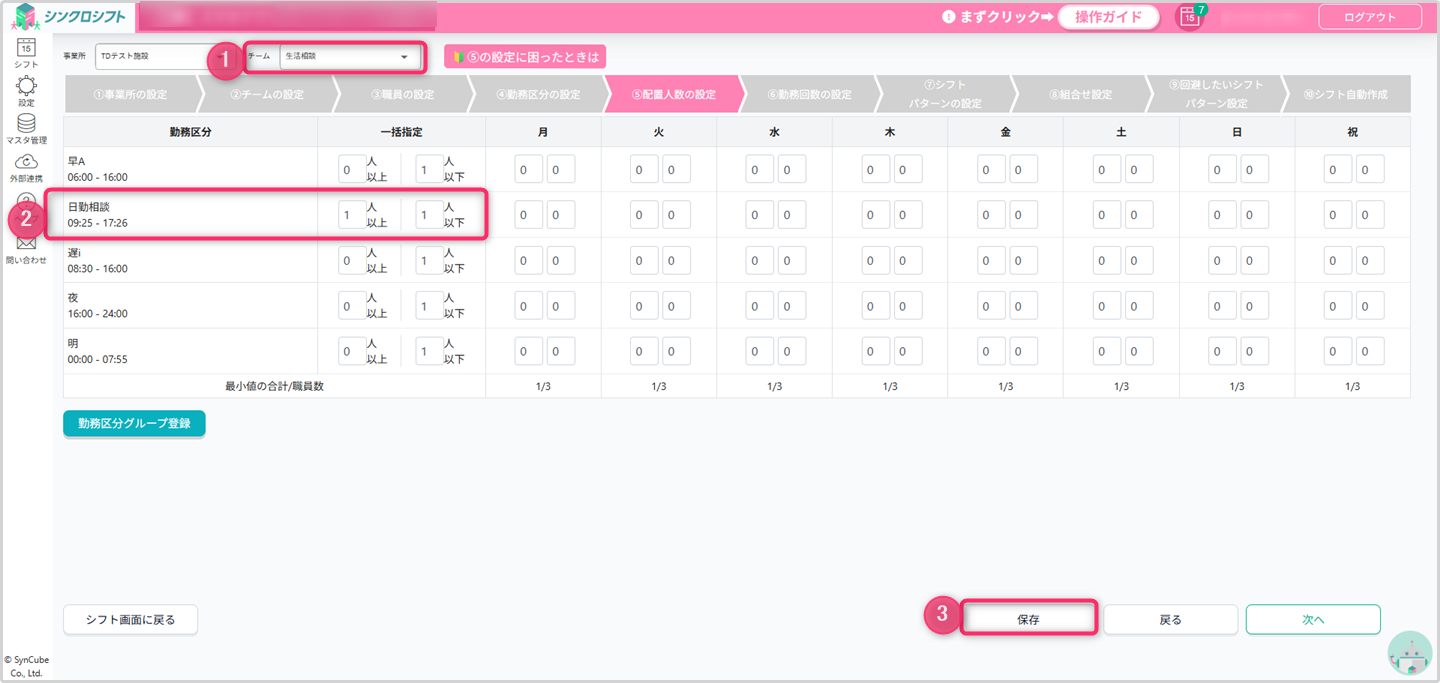Screen dimensions: 1440x683
Task: Click 明 bulk minimum 以上 field
Action: pyautogui.click(x=352, y=352)
